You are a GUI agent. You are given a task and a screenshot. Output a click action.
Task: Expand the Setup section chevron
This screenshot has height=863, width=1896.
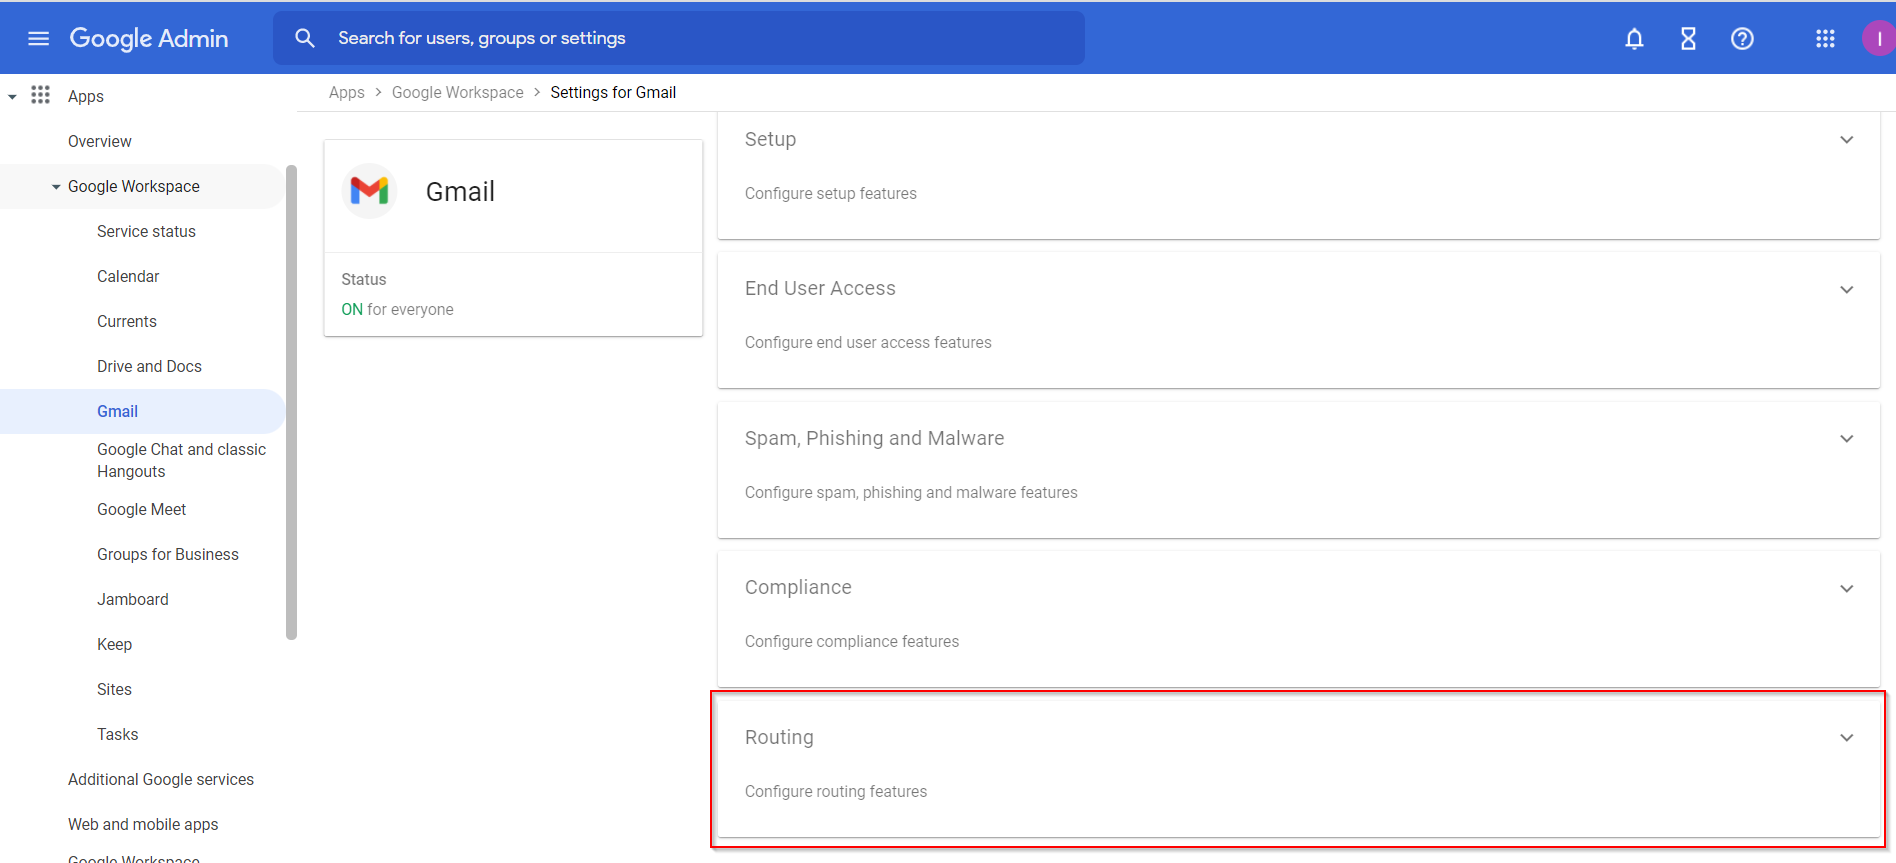[1846, 140]
